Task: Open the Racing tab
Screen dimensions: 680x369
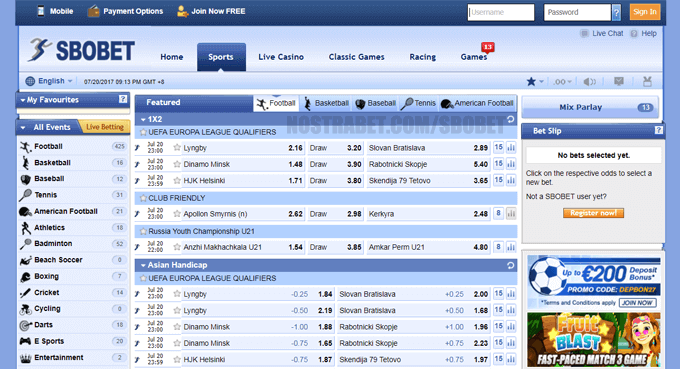Action: [x=423, y=57]
